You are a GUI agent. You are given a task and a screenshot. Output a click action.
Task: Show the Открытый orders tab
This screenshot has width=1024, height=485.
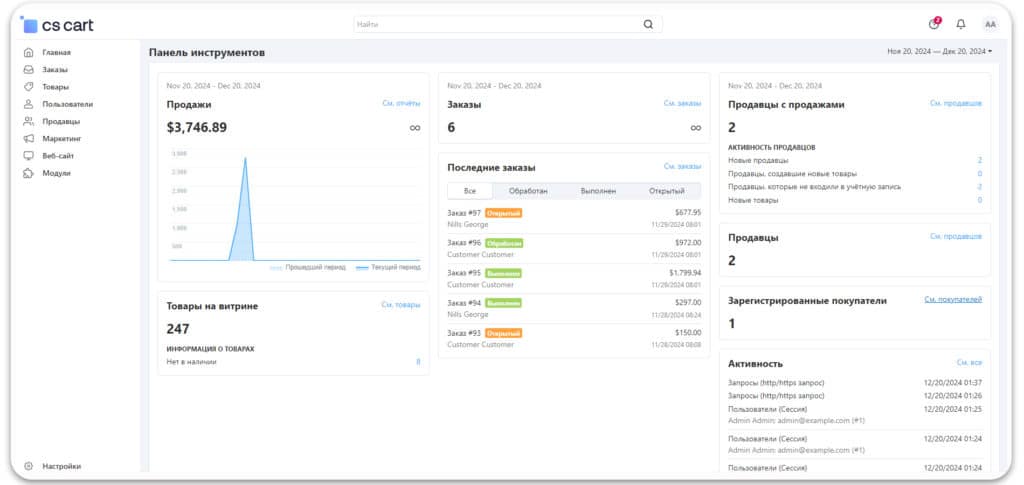click(666, 190)
